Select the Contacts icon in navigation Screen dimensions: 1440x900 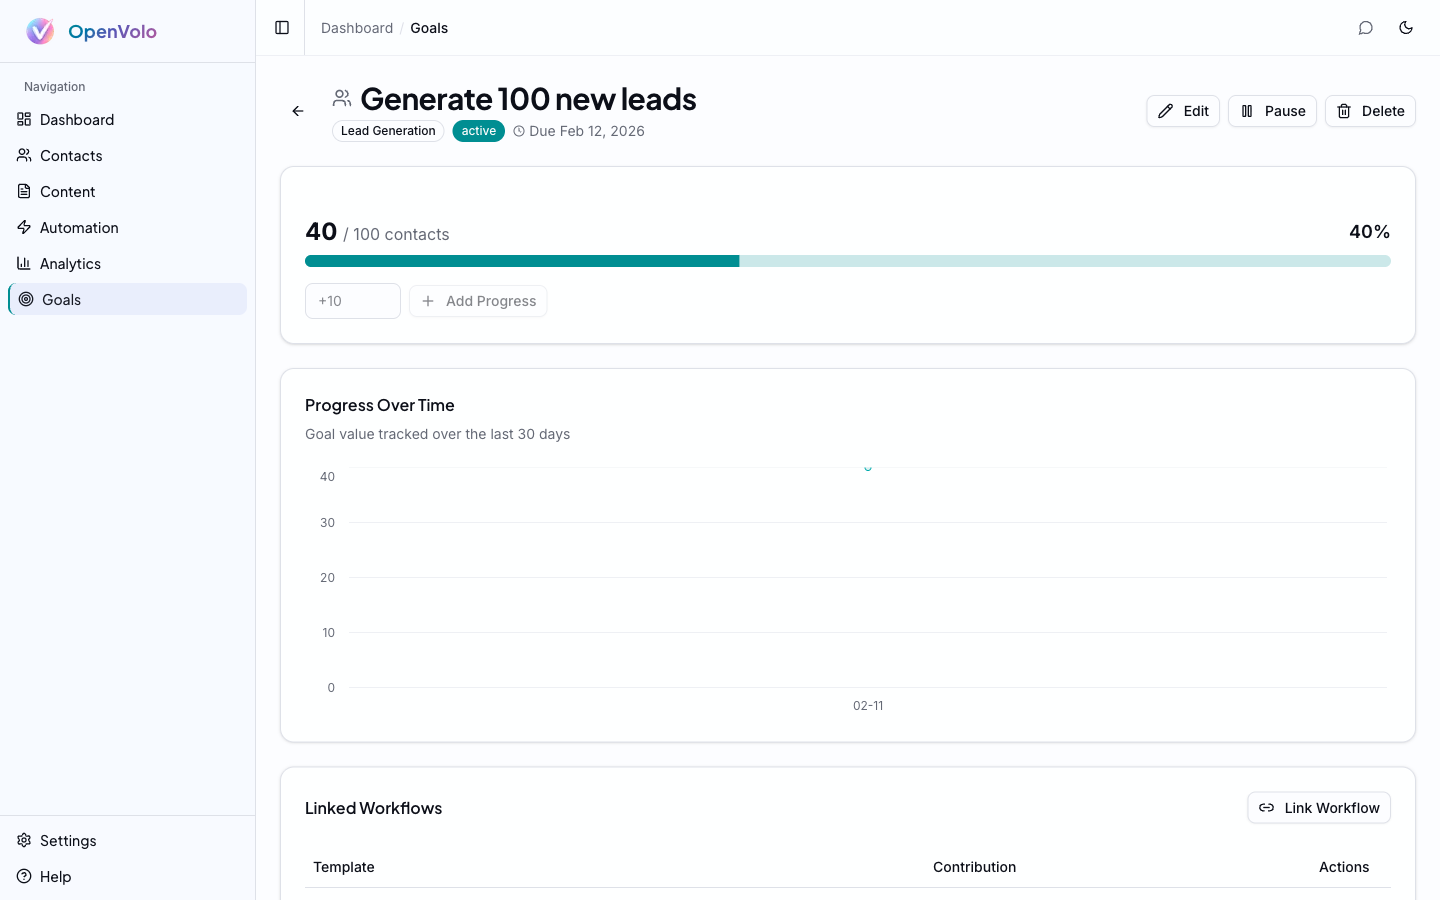(x=24, y=155)
